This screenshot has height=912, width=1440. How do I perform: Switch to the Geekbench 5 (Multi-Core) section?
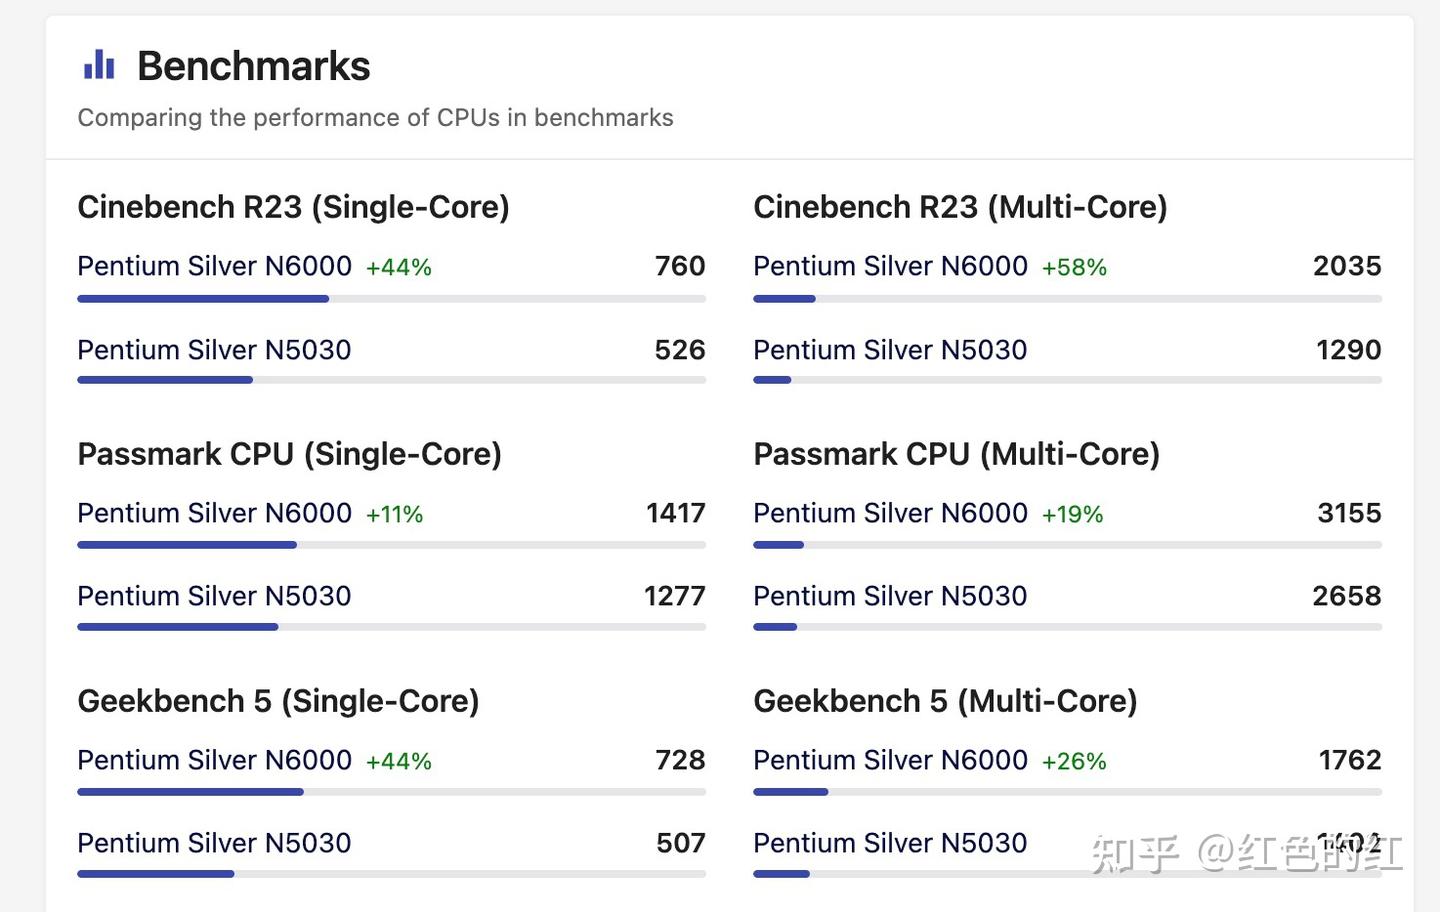click(945, 701)
